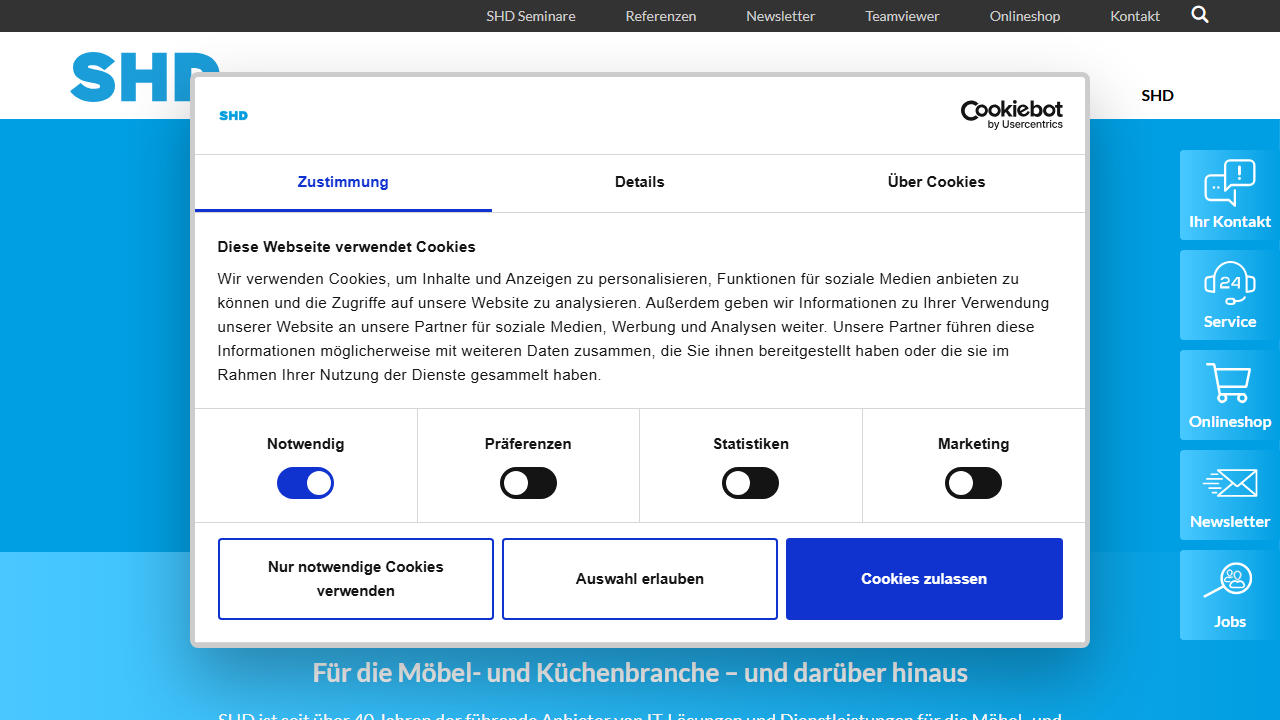Screen dimensions: 1280x720
Task: Switch to the Zustimmung tab
Action: click(x=343, y=182)
